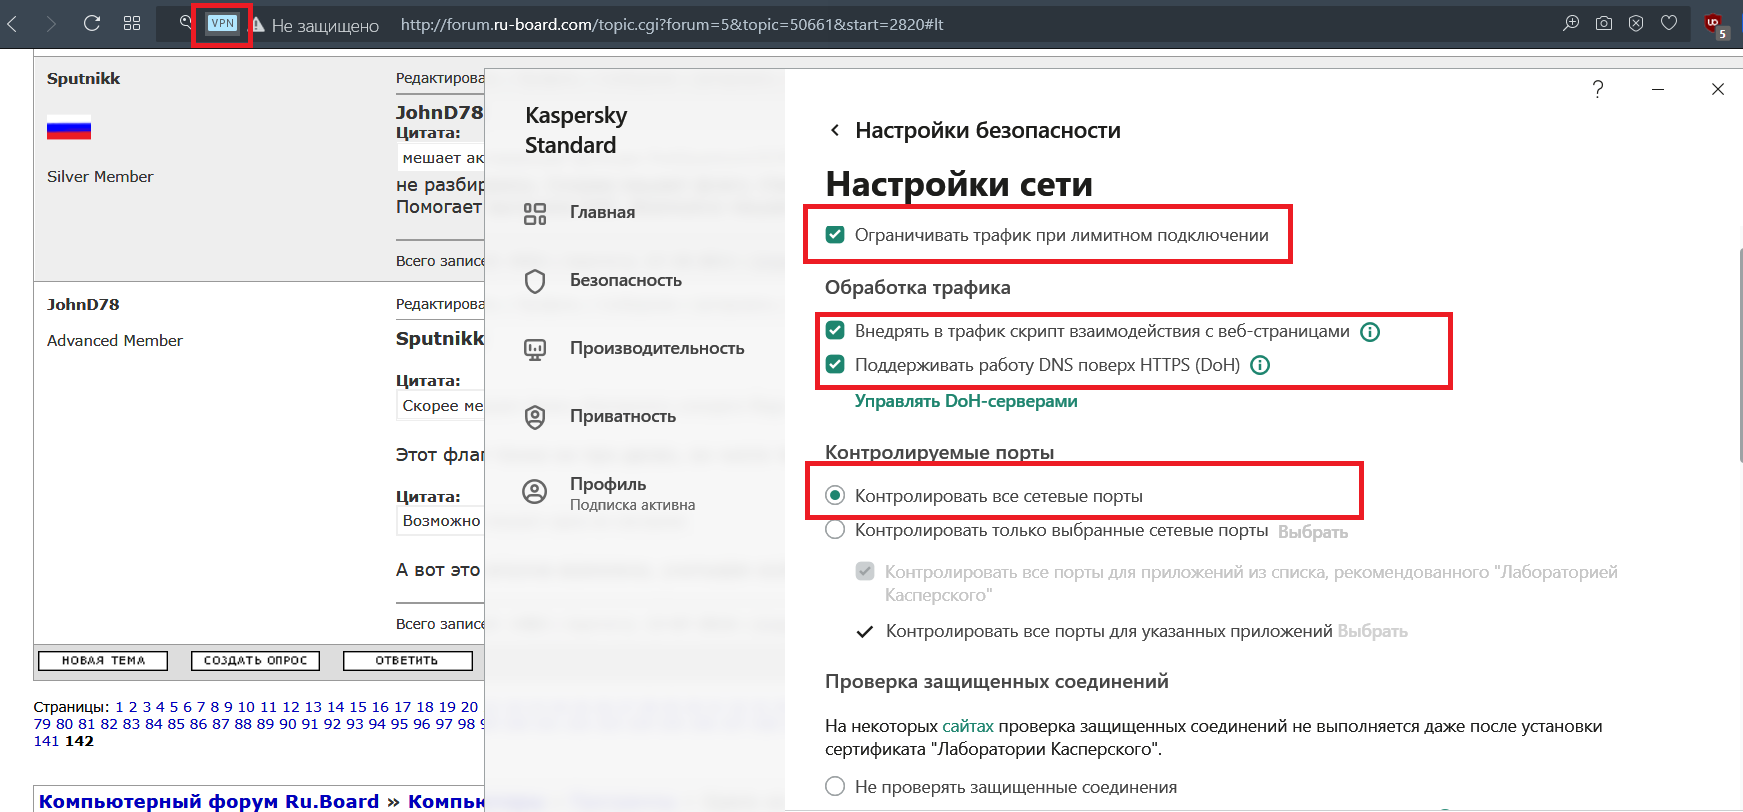The image size is (1743, 812).
Task: Click the 'Профиль' user icon
Action: coord(535,491)
